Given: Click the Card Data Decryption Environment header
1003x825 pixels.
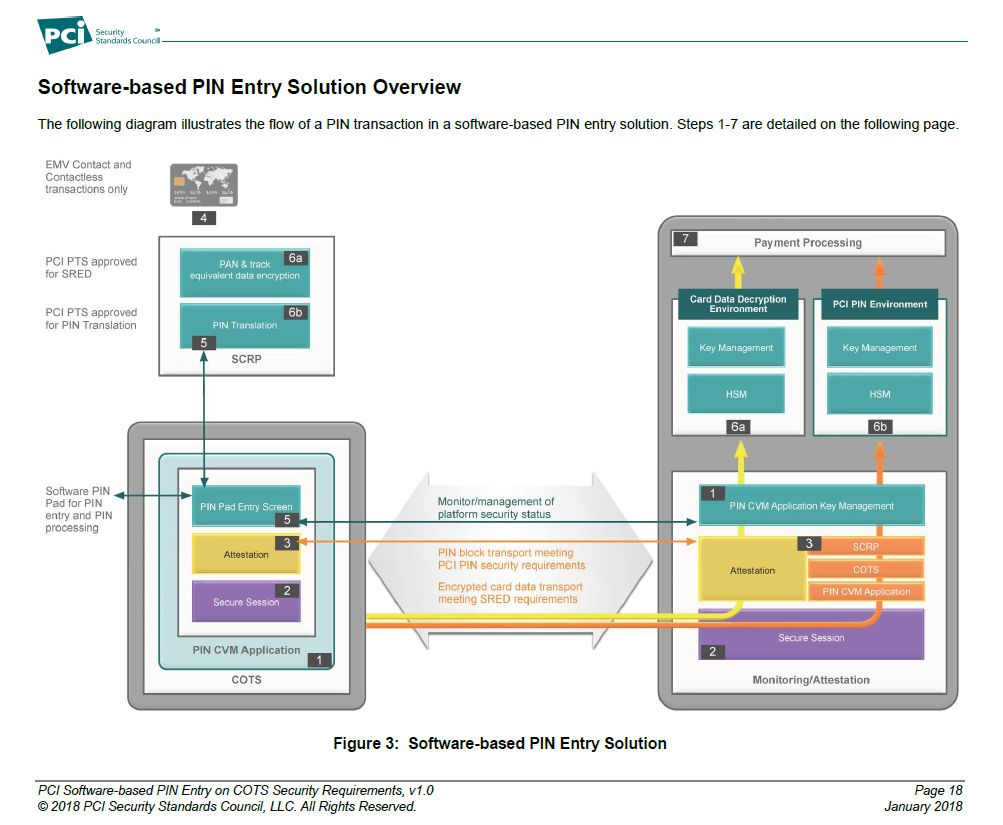Looking at the screenshot, I should coord(738,304).
